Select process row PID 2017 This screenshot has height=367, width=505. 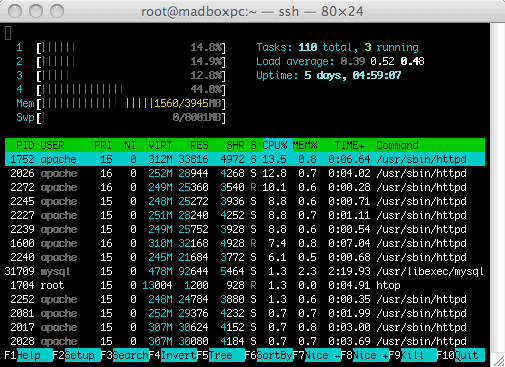(245, 327)
